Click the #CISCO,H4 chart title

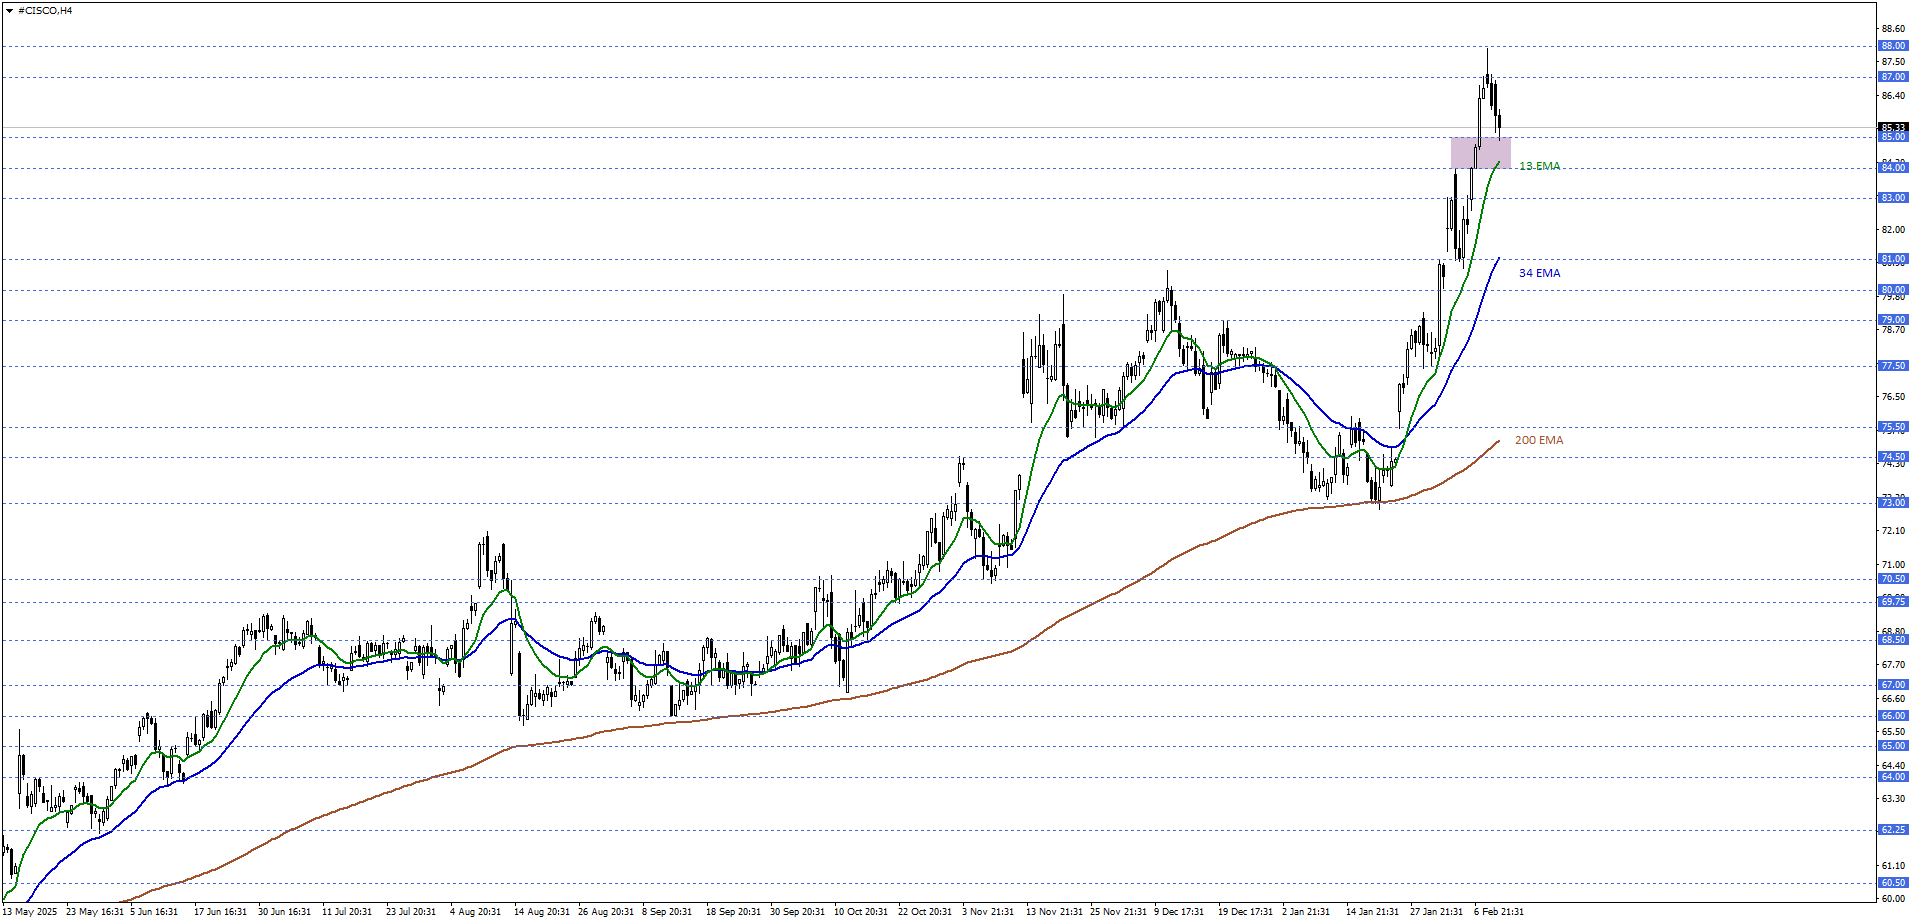click(x=45, y=11)
